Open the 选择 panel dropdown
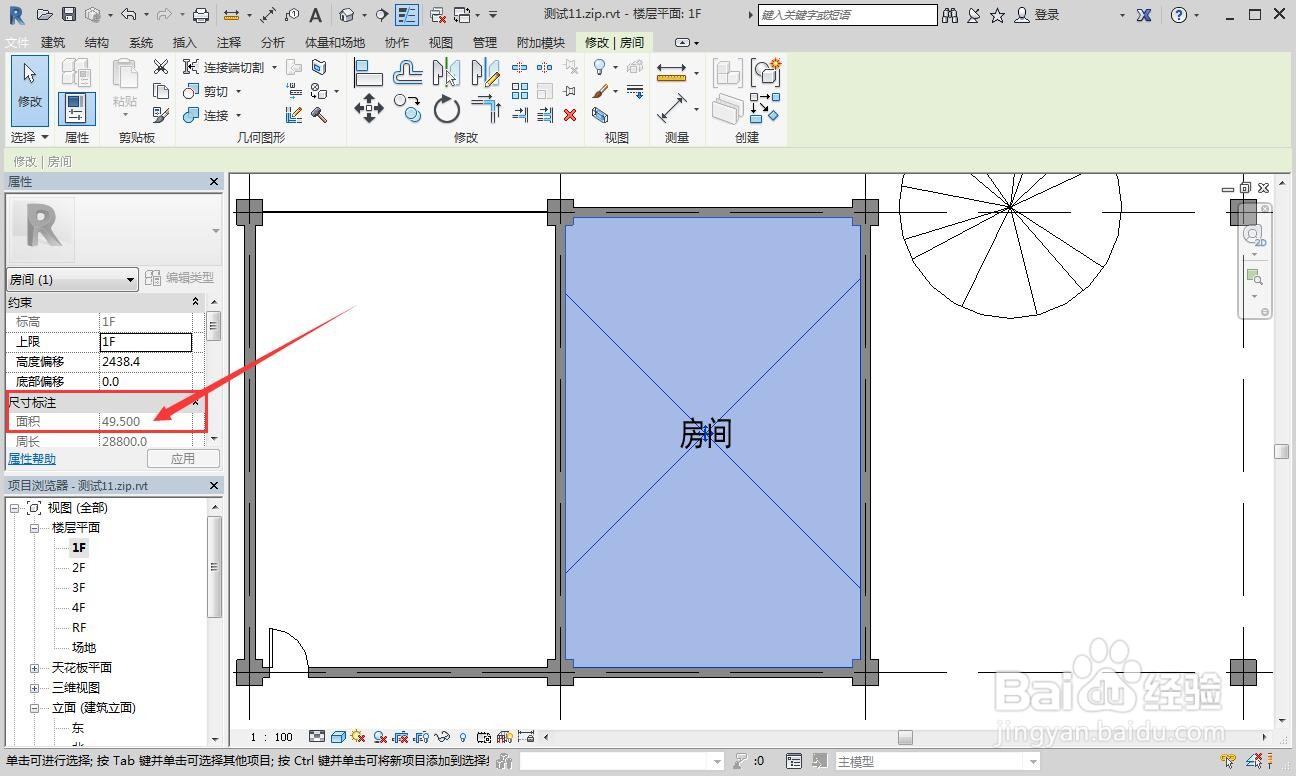This screenshot has width=1296, height=776. tap(30, 137)
